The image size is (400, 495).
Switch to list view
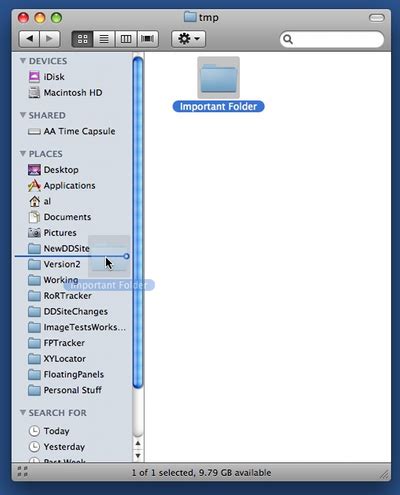click(104, 39)
